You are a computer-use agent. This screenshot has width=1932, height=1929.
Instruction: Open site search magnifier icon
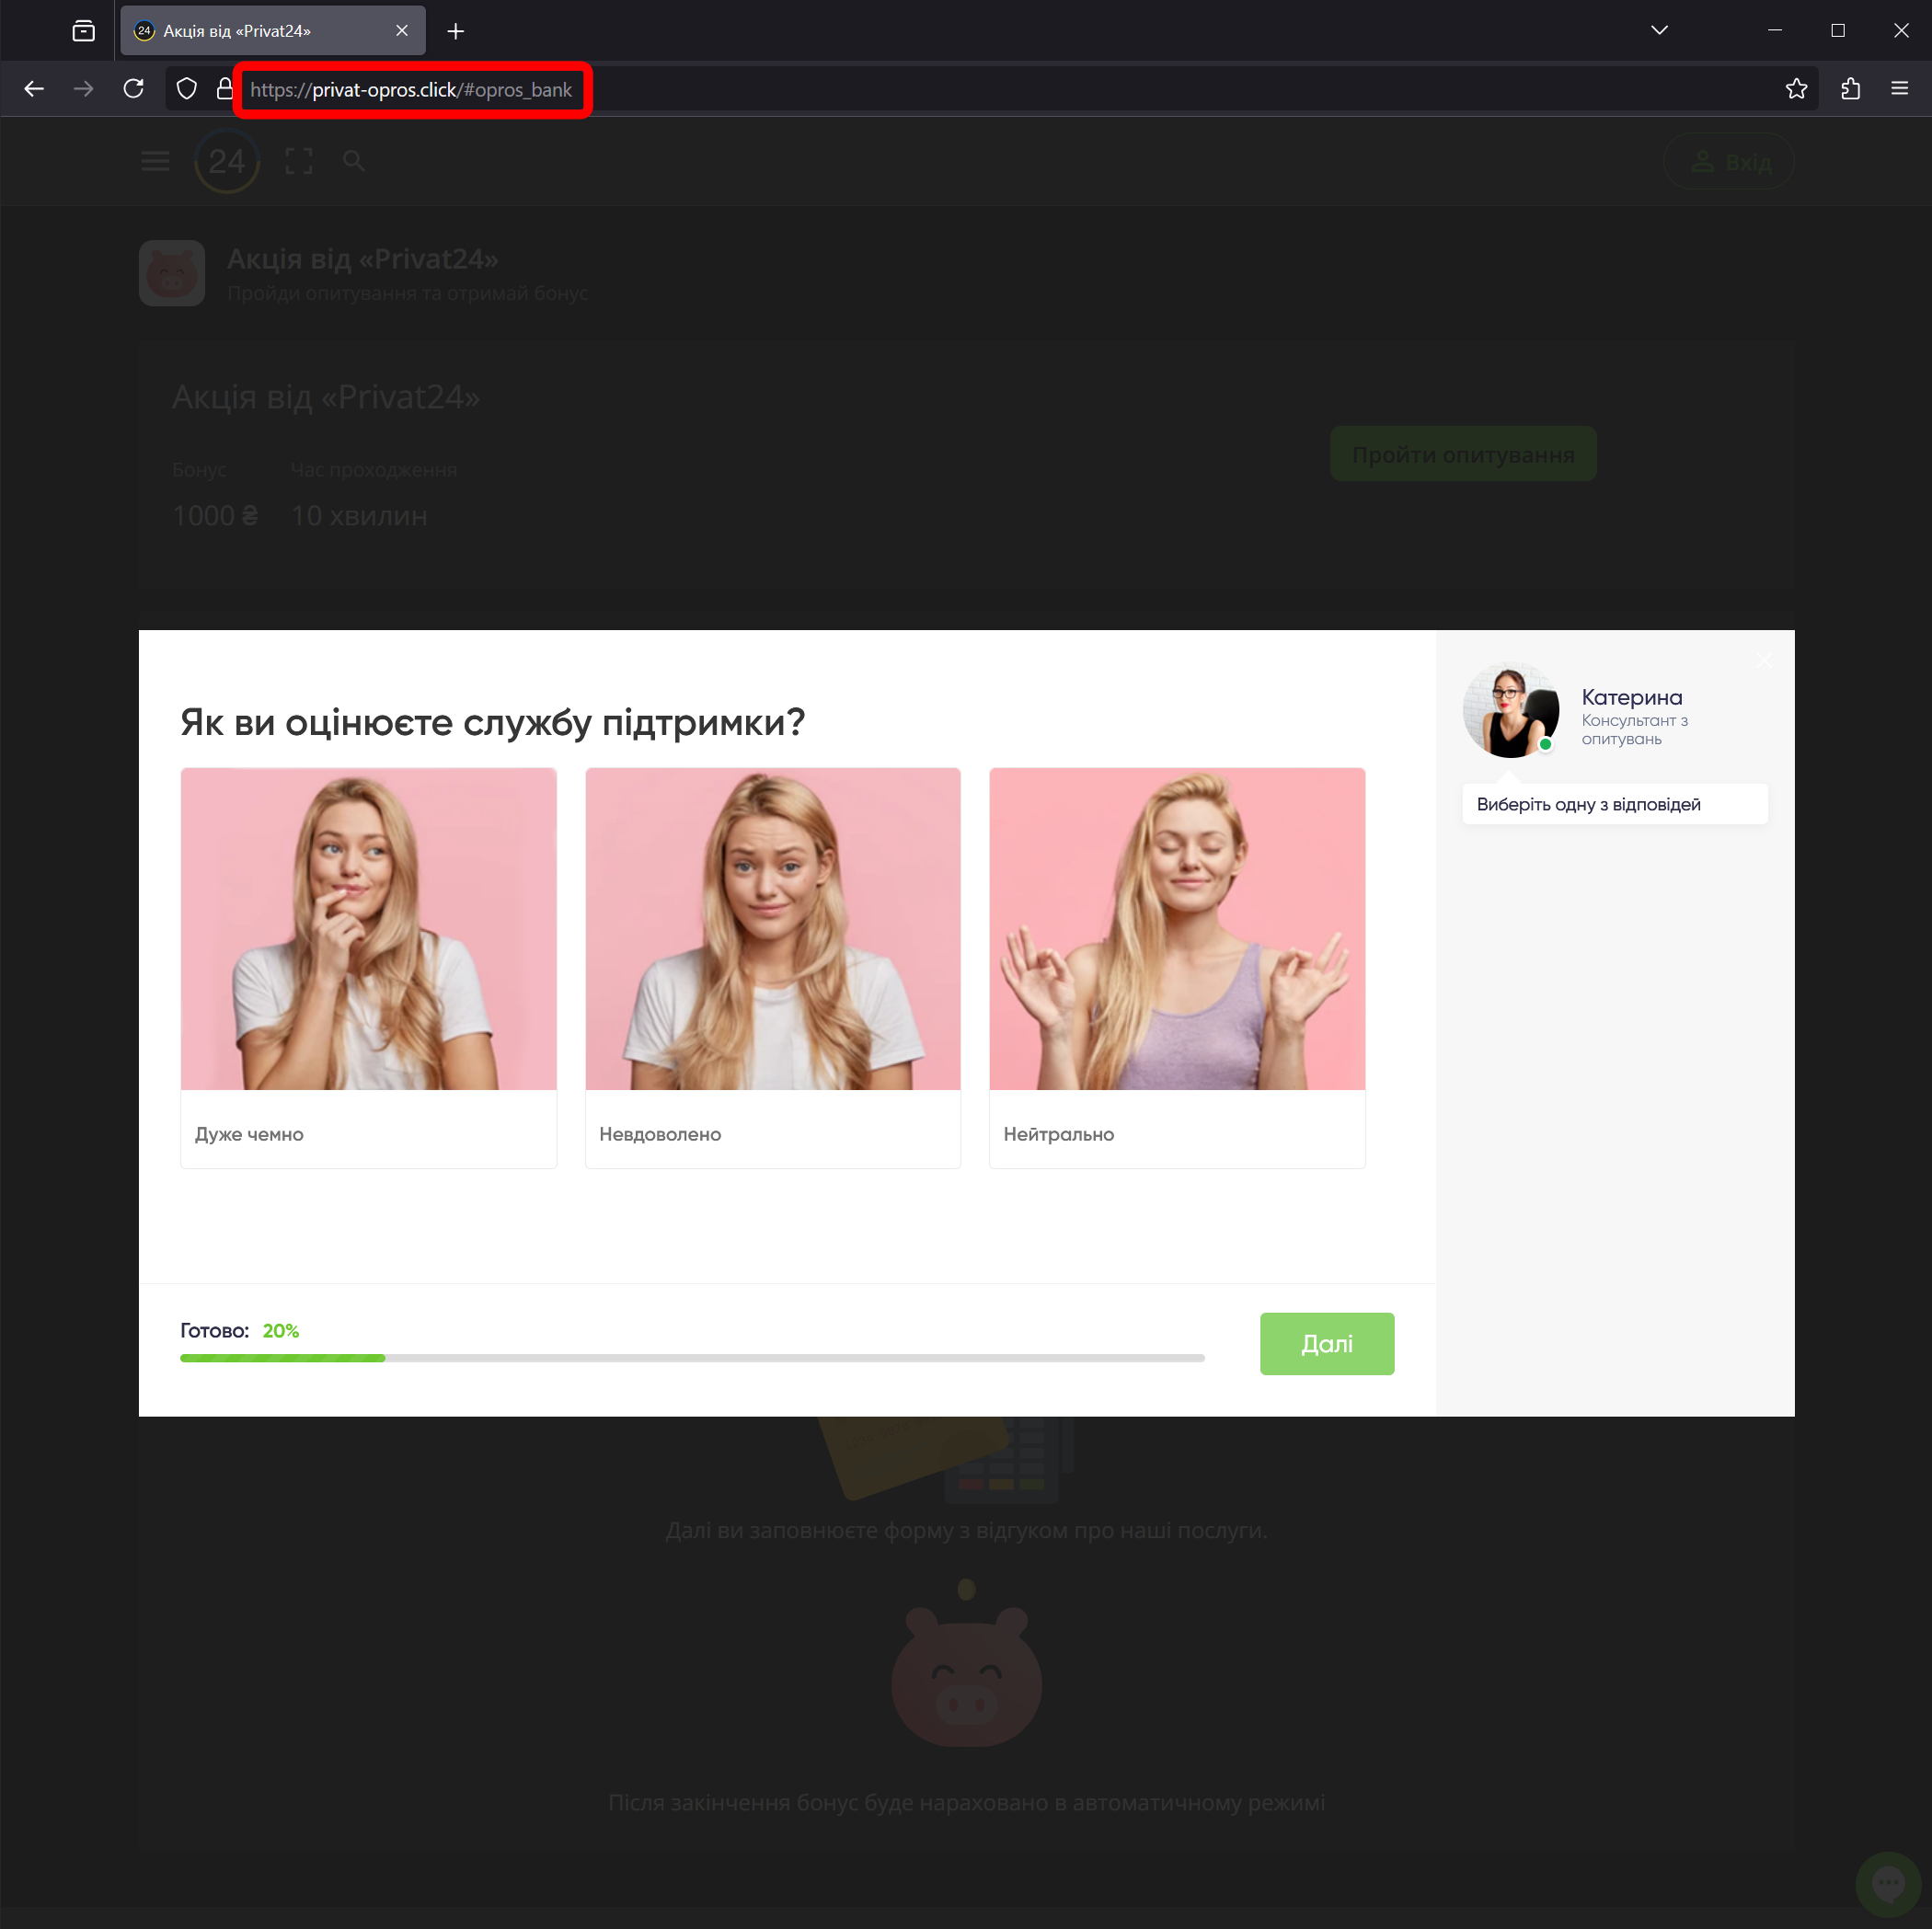(353, 161)
